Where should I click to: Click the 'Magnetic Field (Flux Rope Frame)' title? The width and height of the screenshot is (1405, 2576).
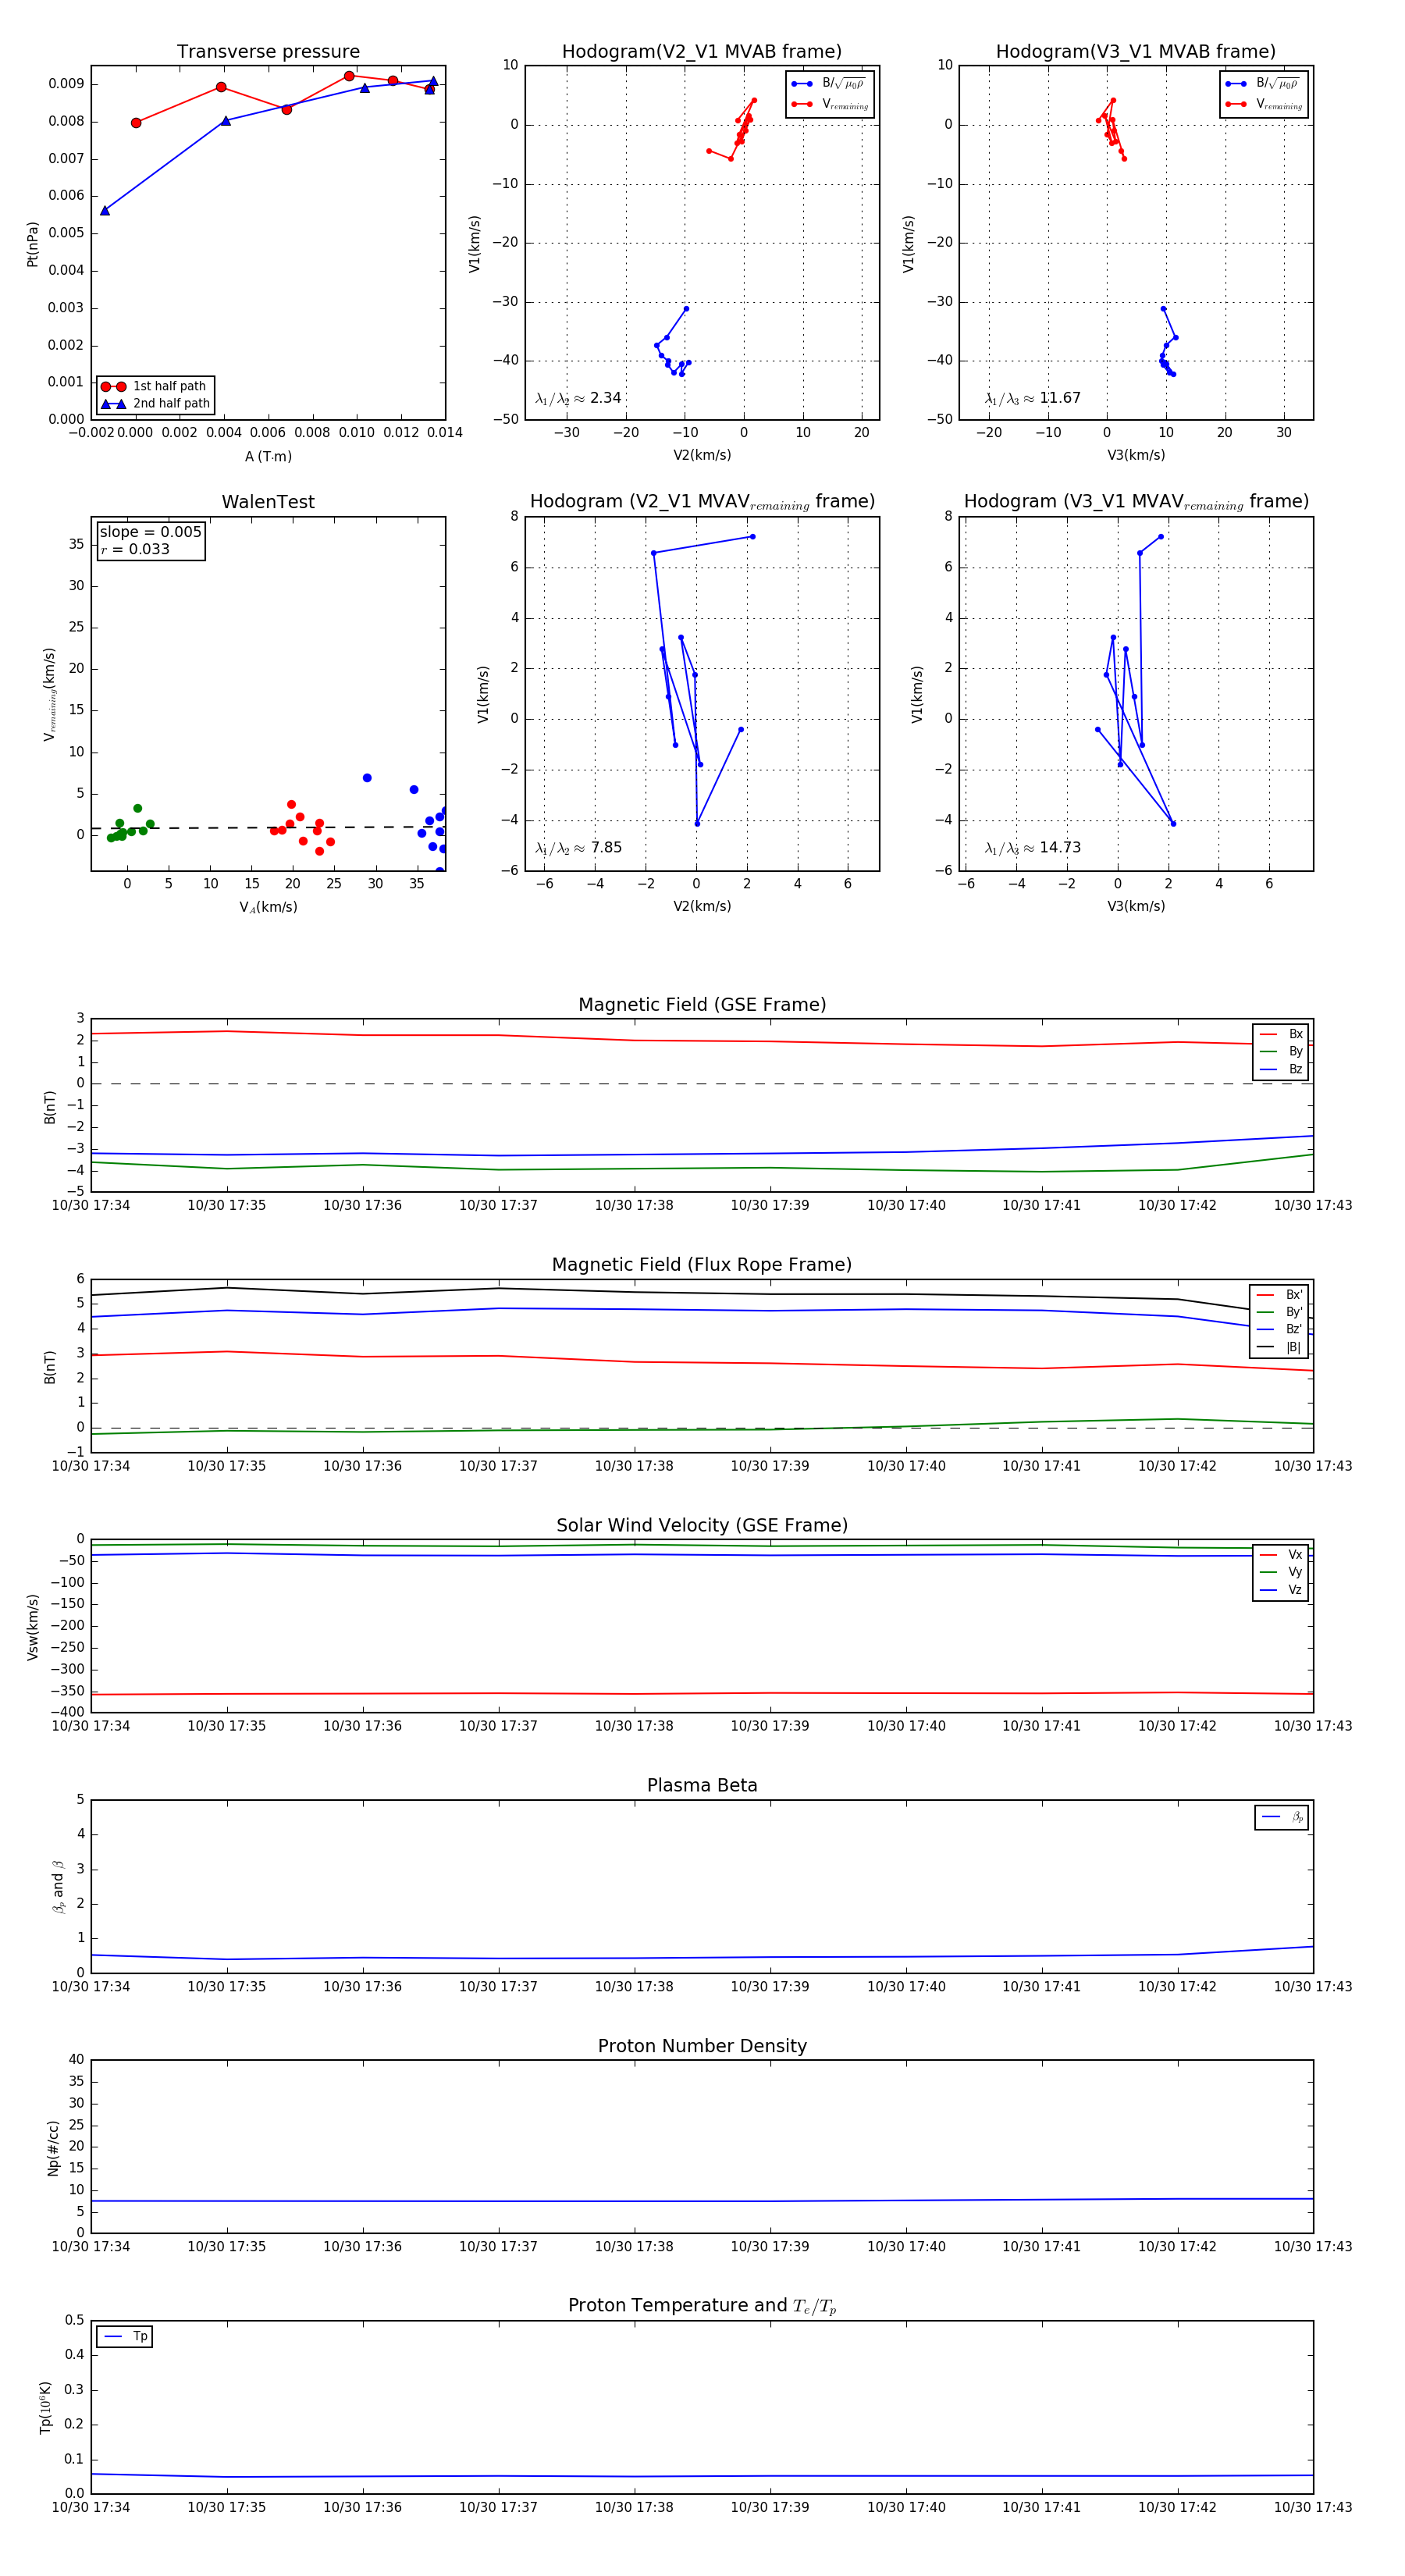click(702, 1265)
